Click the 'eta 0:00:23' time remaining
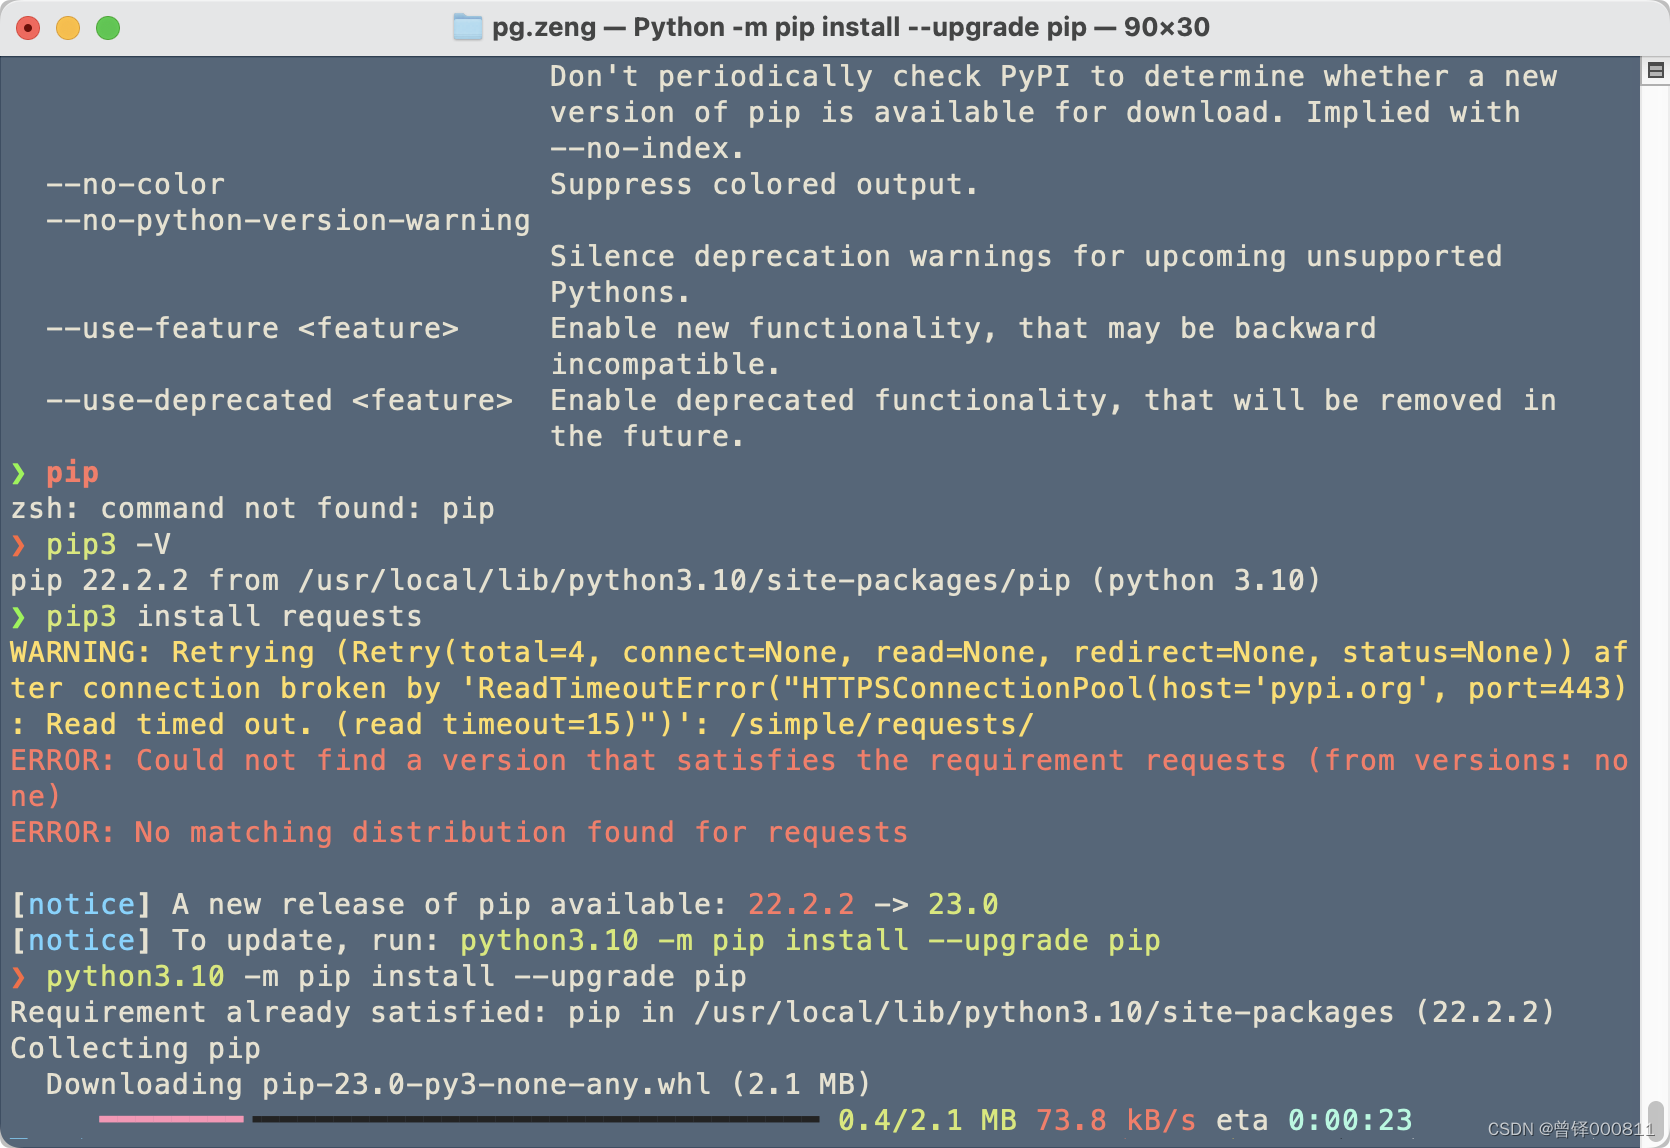The width and height of the screenshot is (1670, 1148). point(1314,1121)
